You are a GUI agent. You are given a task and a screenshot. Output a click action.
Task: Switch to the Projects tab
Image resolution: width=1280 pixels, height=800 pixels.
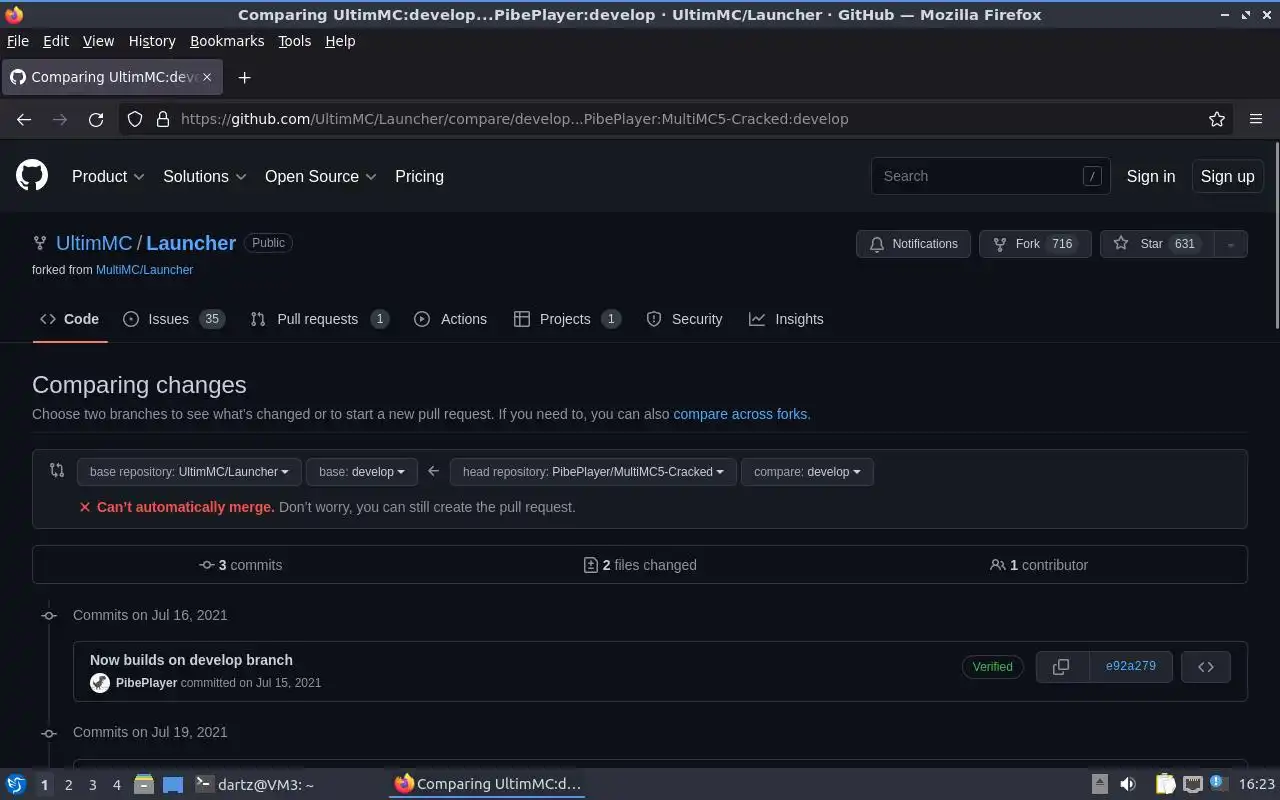(567, 319)
